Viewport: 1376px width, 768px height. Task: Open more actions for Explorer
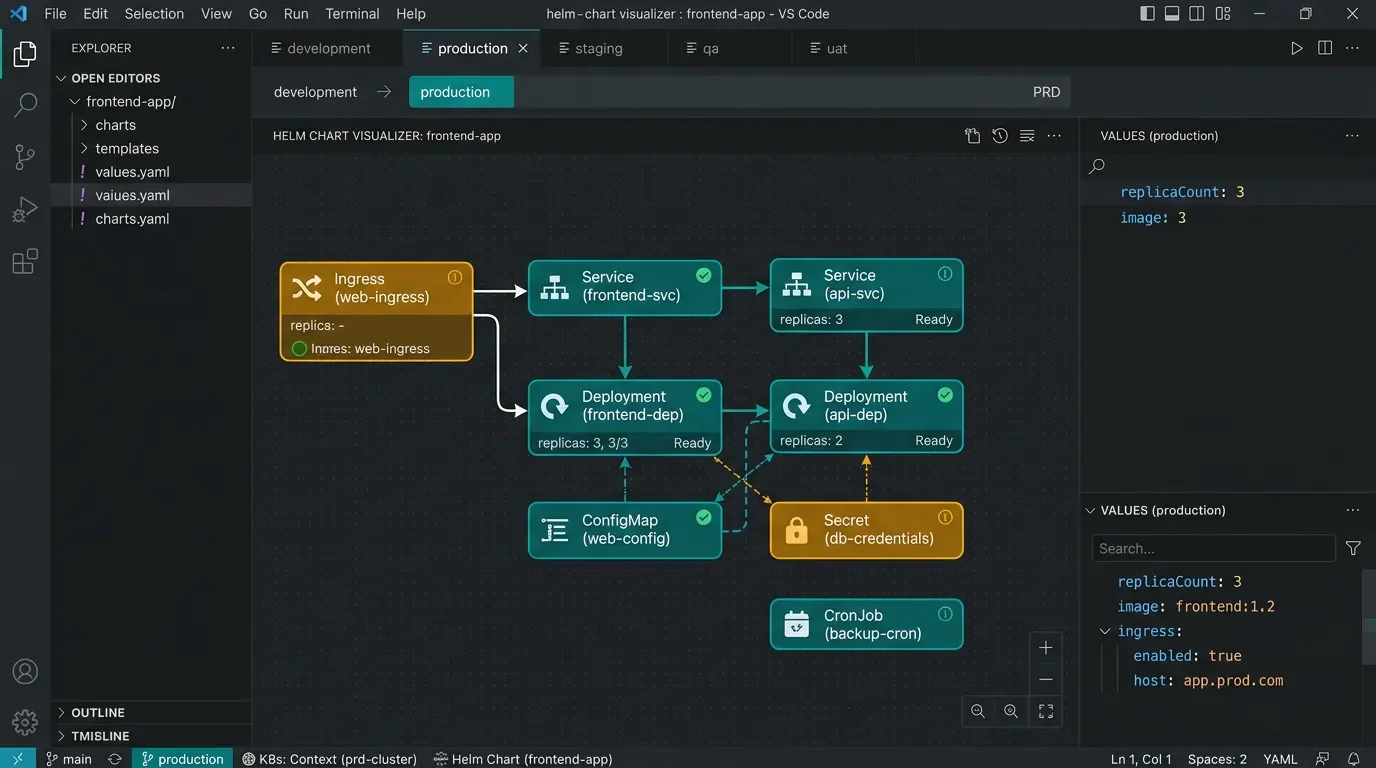coord(228,48)
